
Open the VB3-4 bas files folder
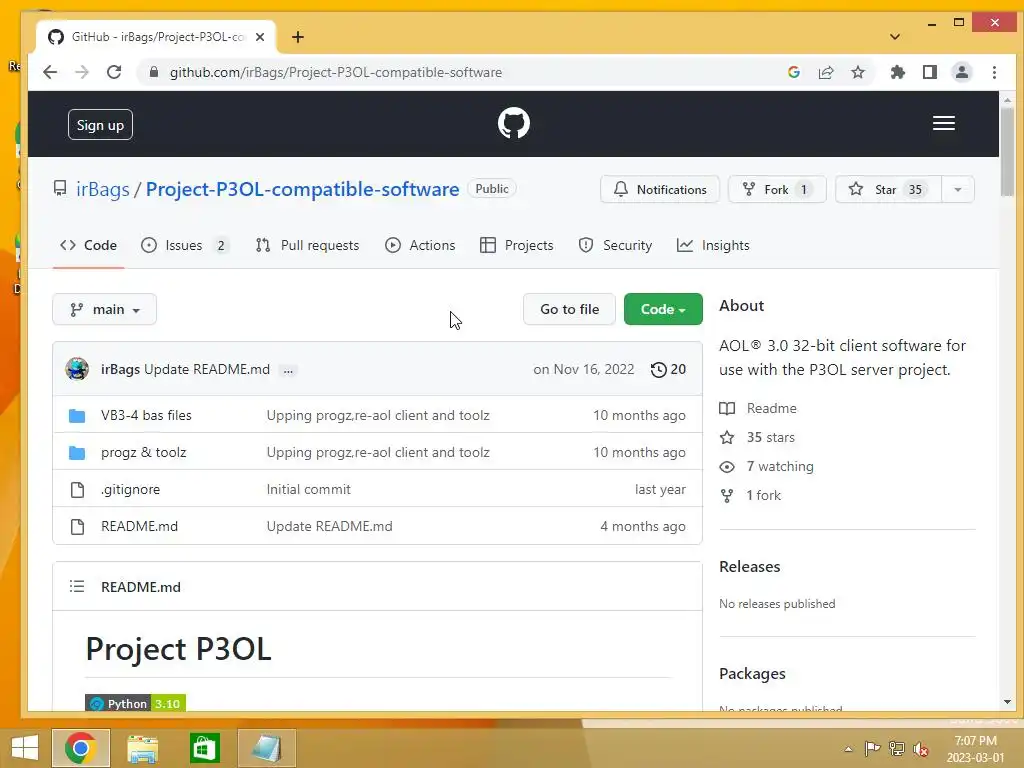[x=146, y=415]
